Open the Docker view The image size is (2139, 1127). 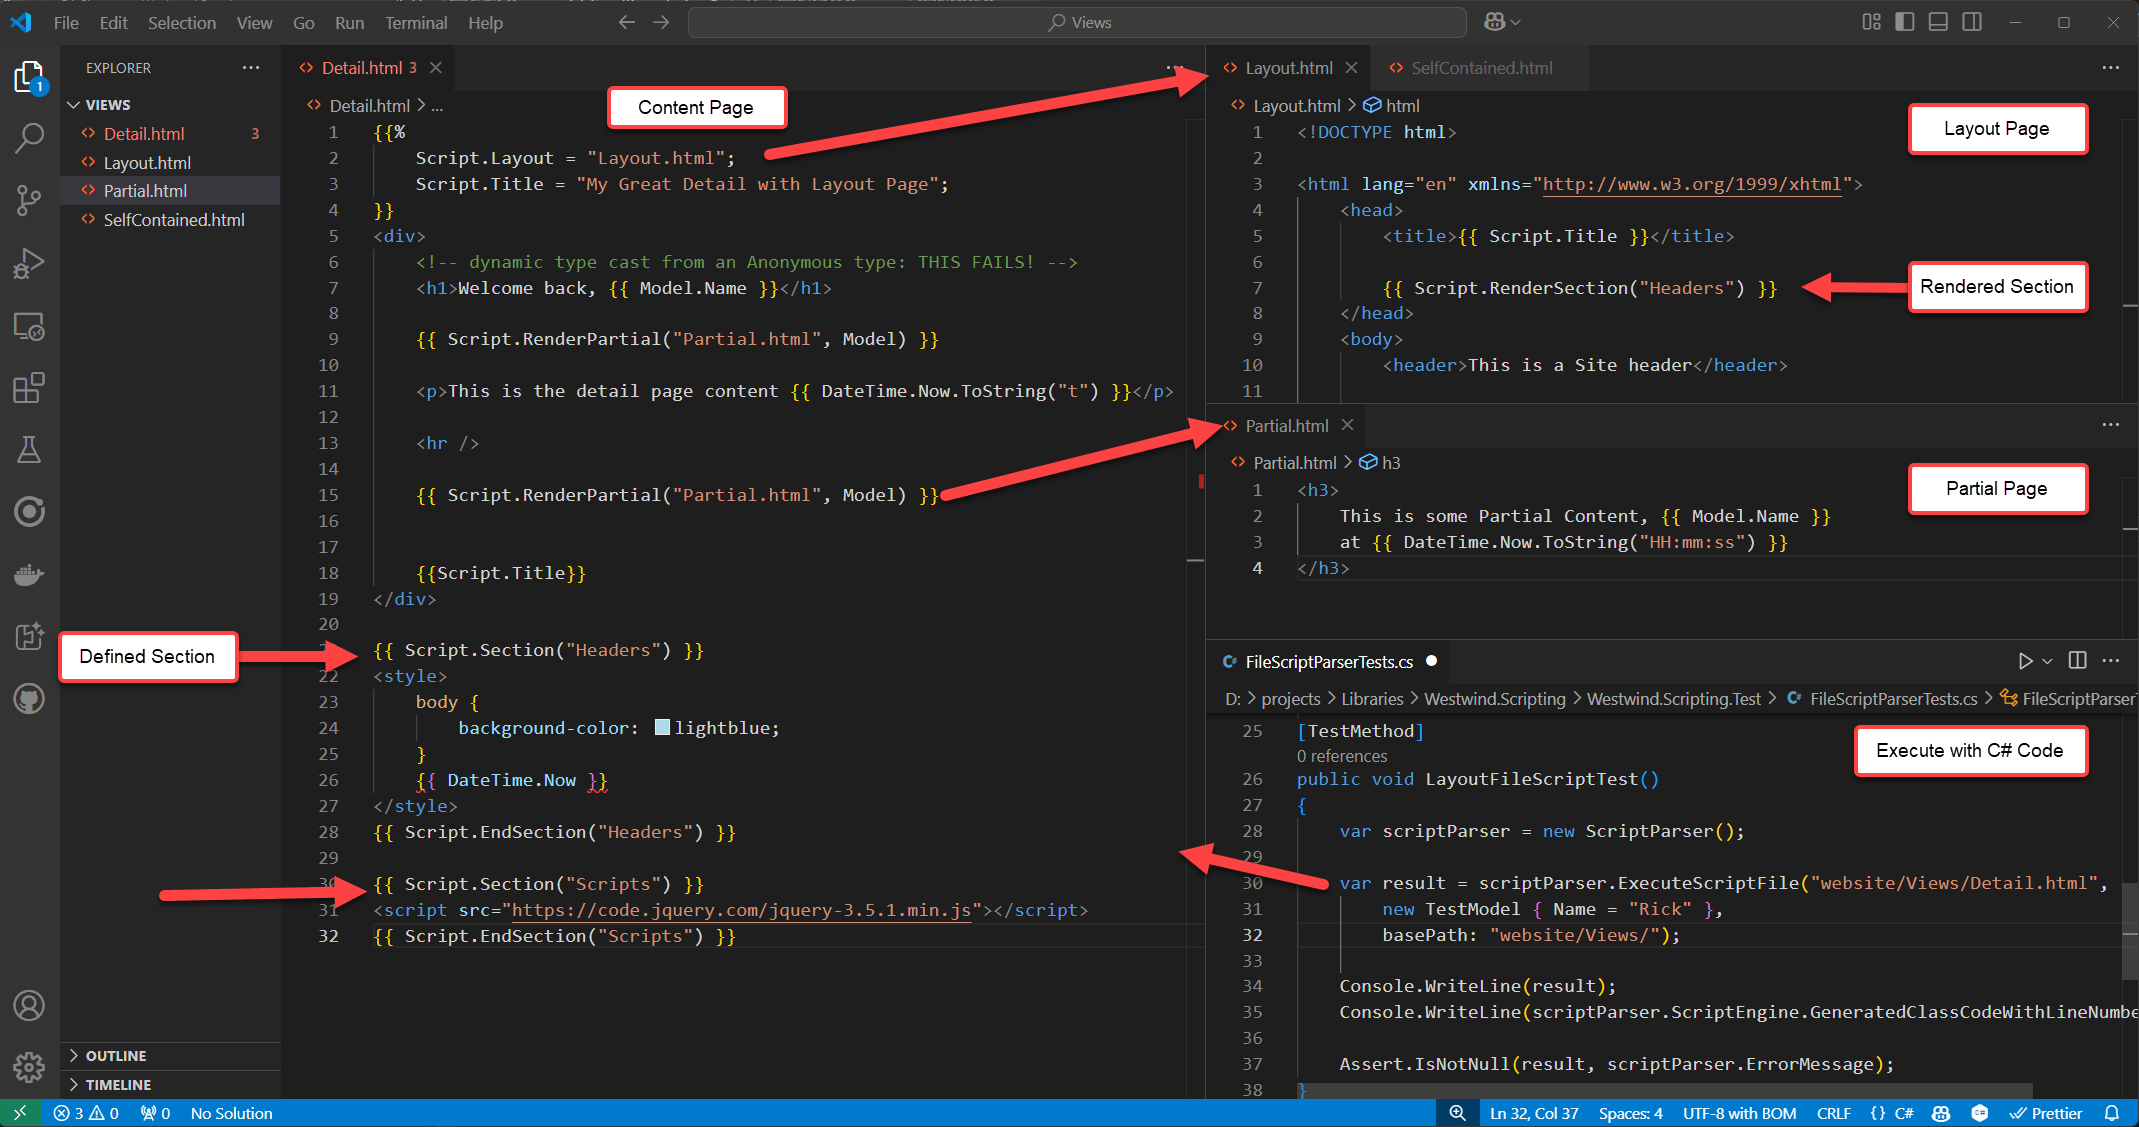pos(29,575)
